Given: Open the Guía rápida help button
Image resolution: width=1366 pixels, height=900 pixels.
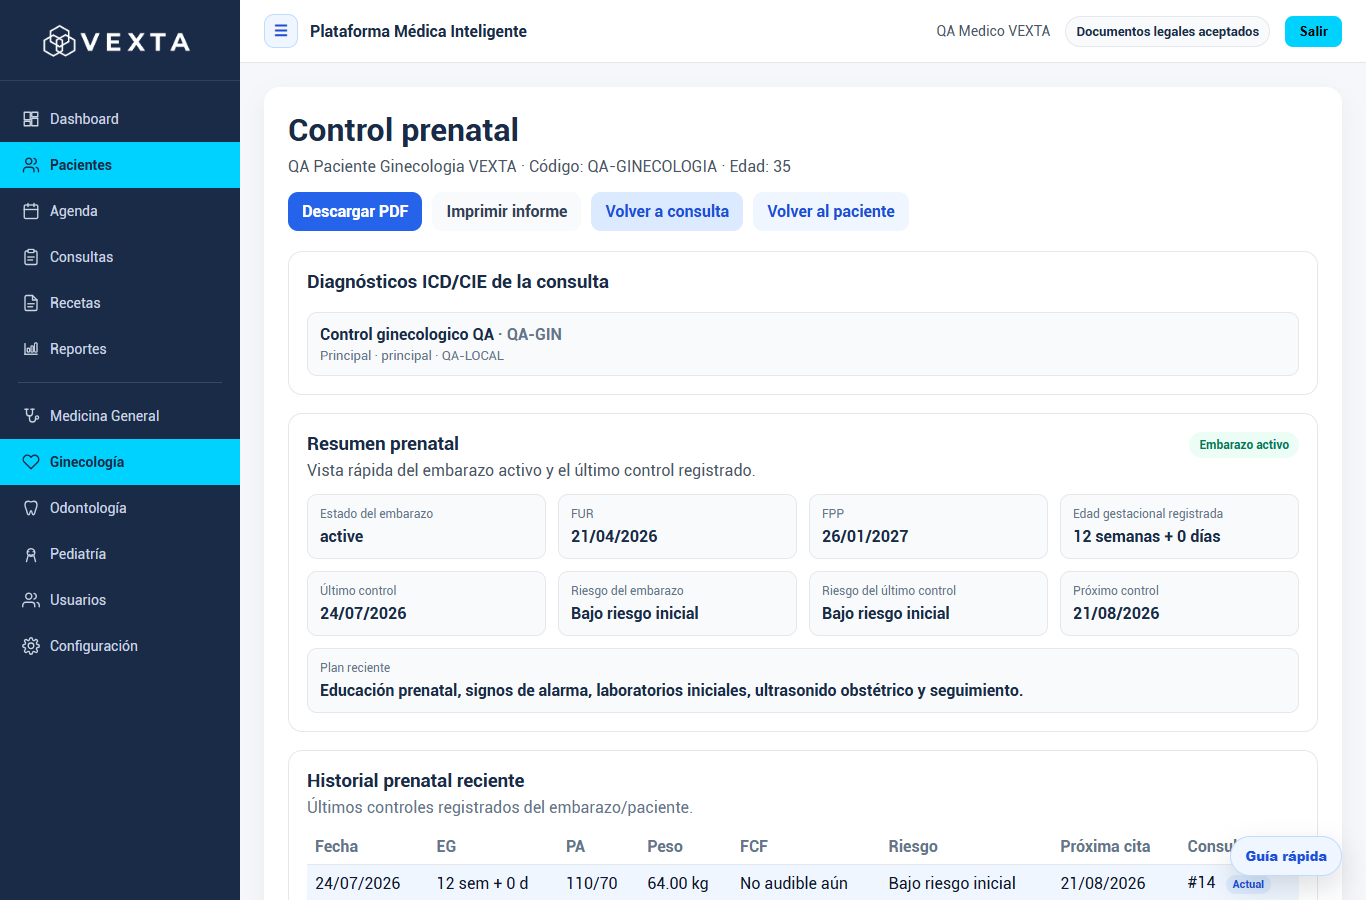Looking at the screenshot, I should coord(1286,856).
